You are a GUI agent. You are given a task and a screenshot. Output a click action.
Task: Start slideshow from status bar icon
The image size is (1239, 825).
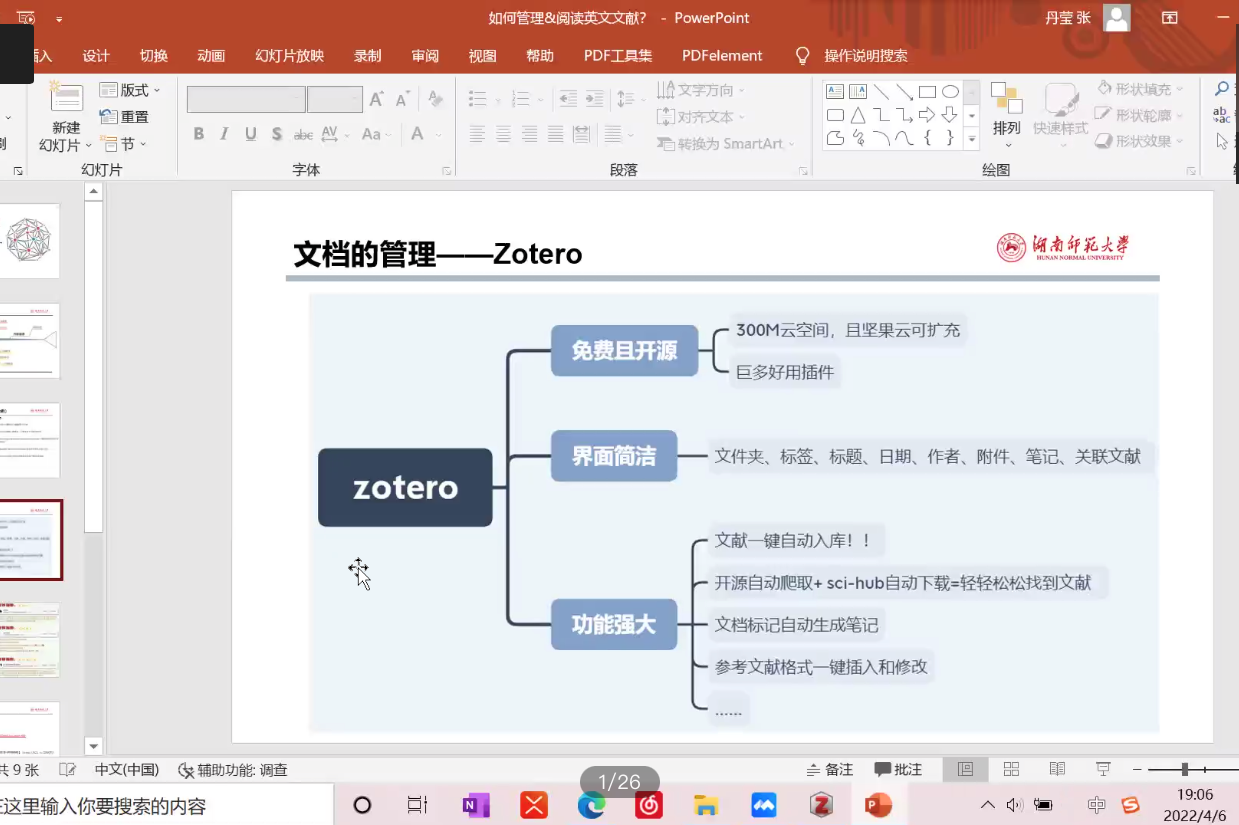1103,769
